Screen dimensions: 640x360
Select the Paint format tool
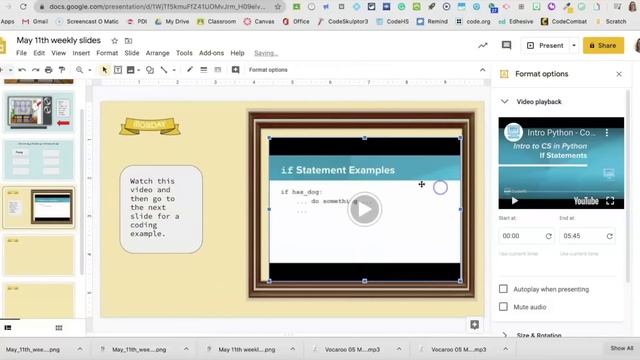click(x=62, y=70)
